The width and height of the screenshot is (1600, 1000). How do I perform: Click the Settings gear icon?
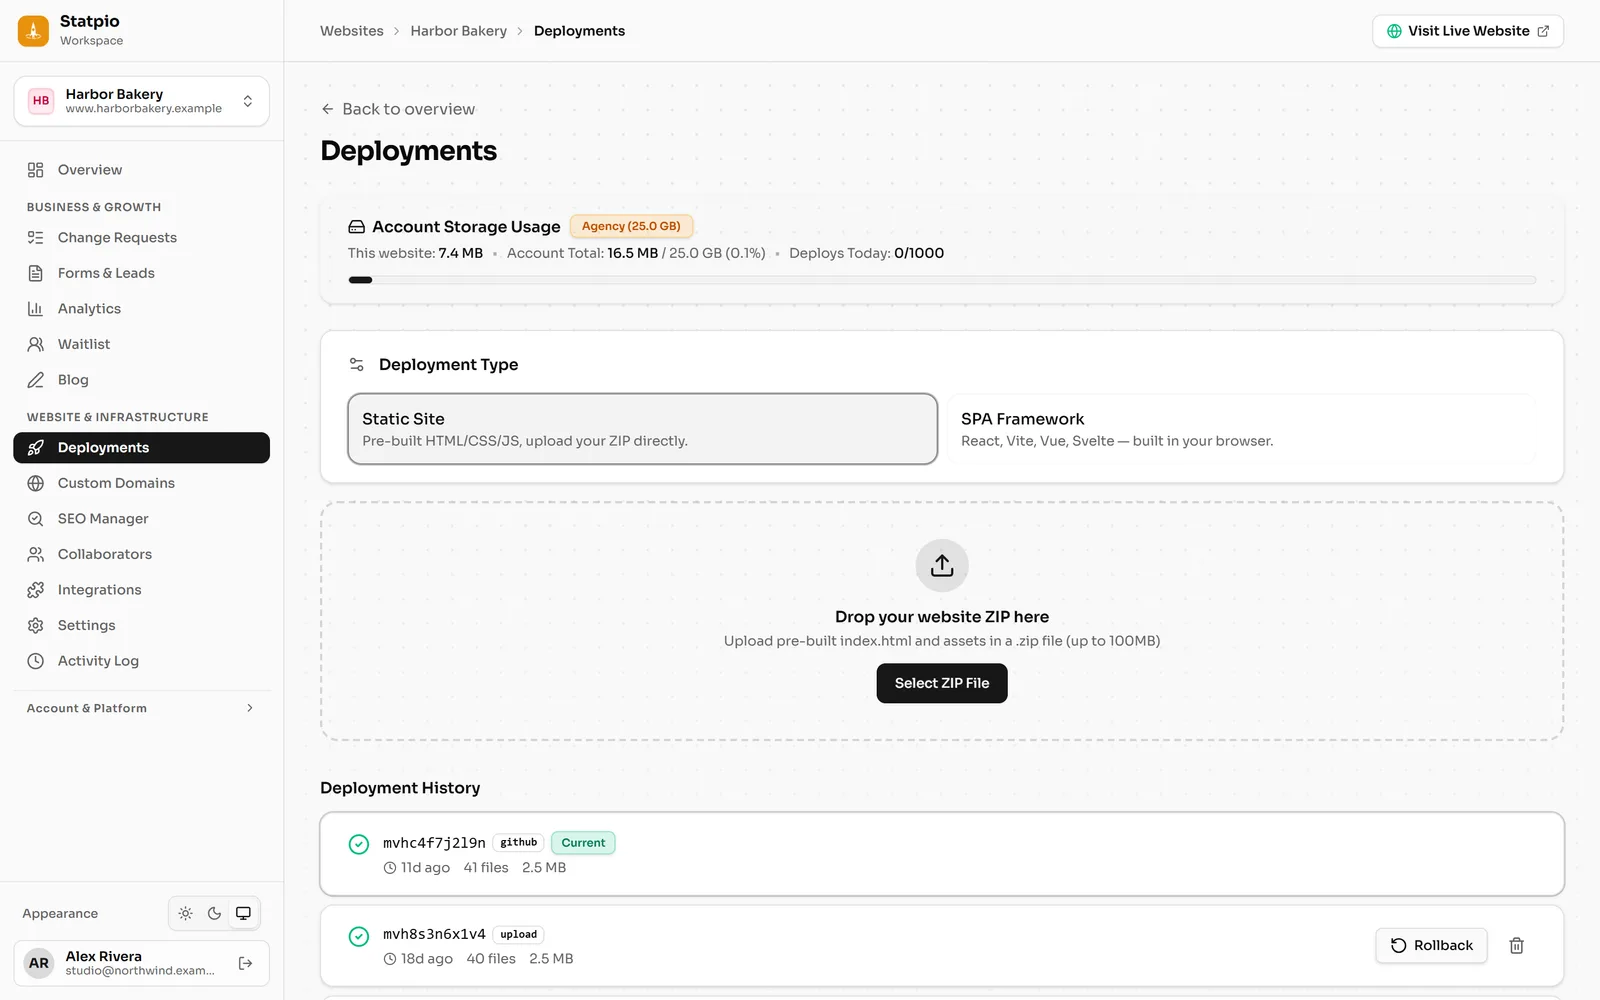36,625
